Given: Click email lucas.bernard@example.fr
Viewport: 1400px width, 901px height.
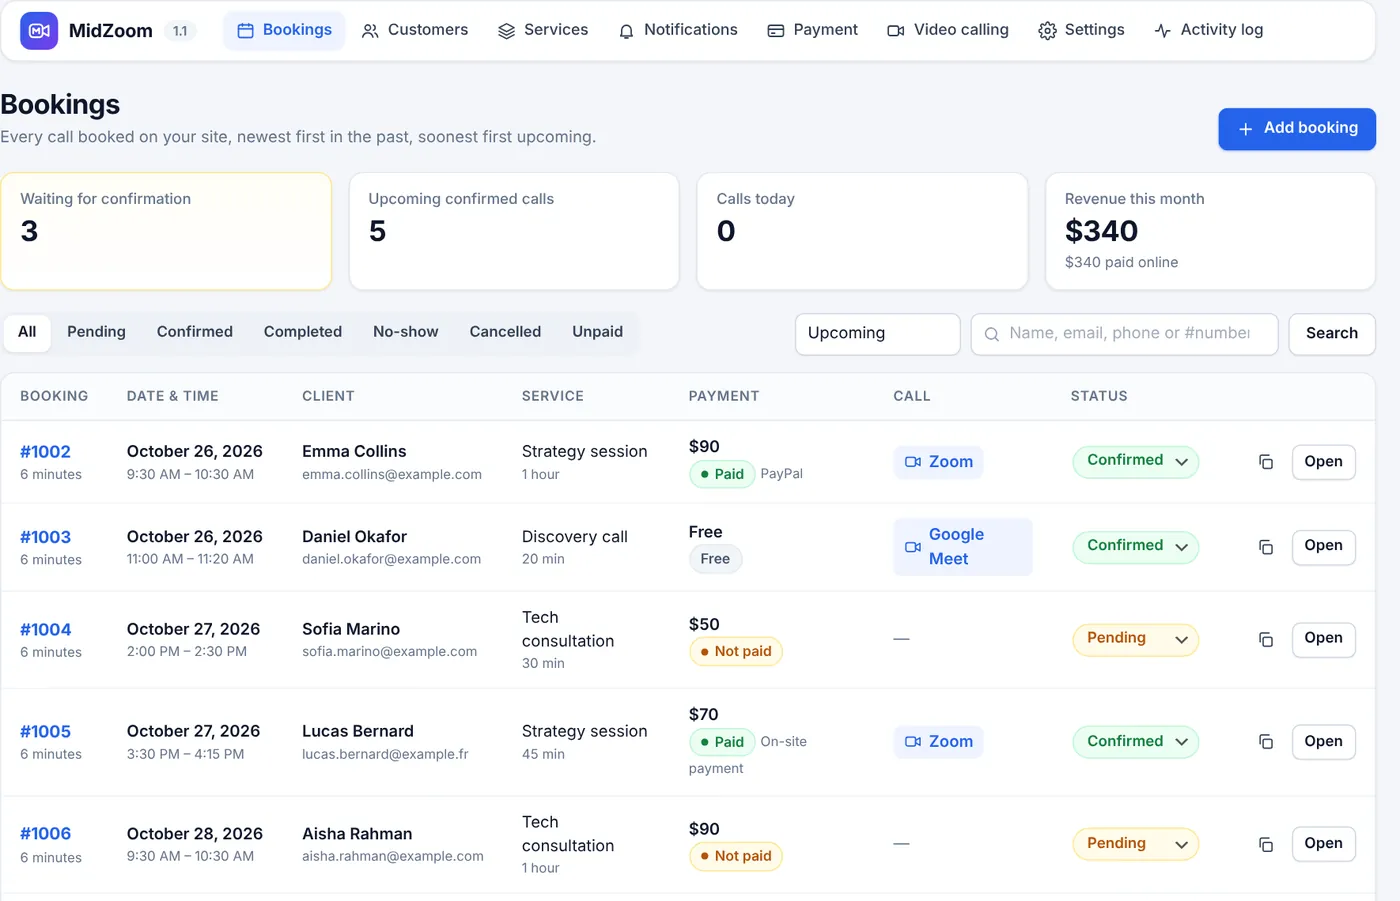Looking at the screenshot, I should (385, 754).
